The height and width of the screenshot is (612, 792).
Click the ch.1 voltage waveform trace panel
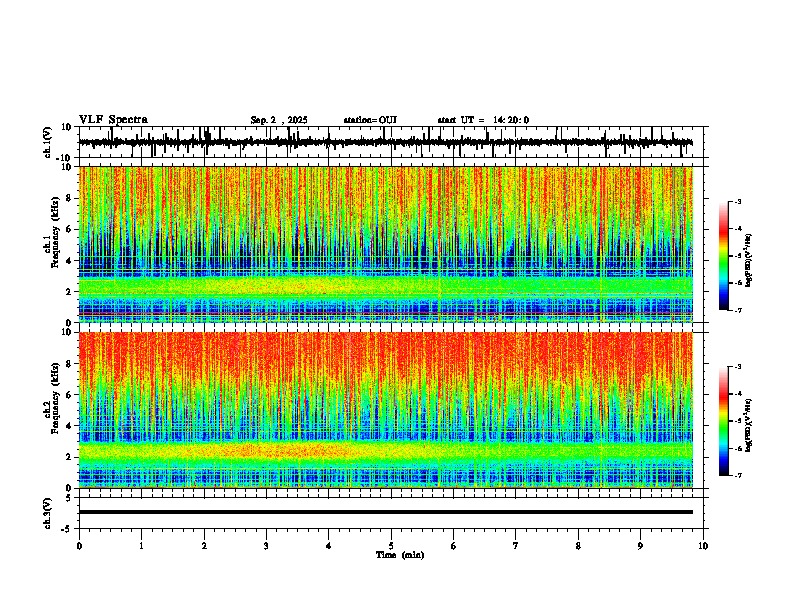click(391, 142)
